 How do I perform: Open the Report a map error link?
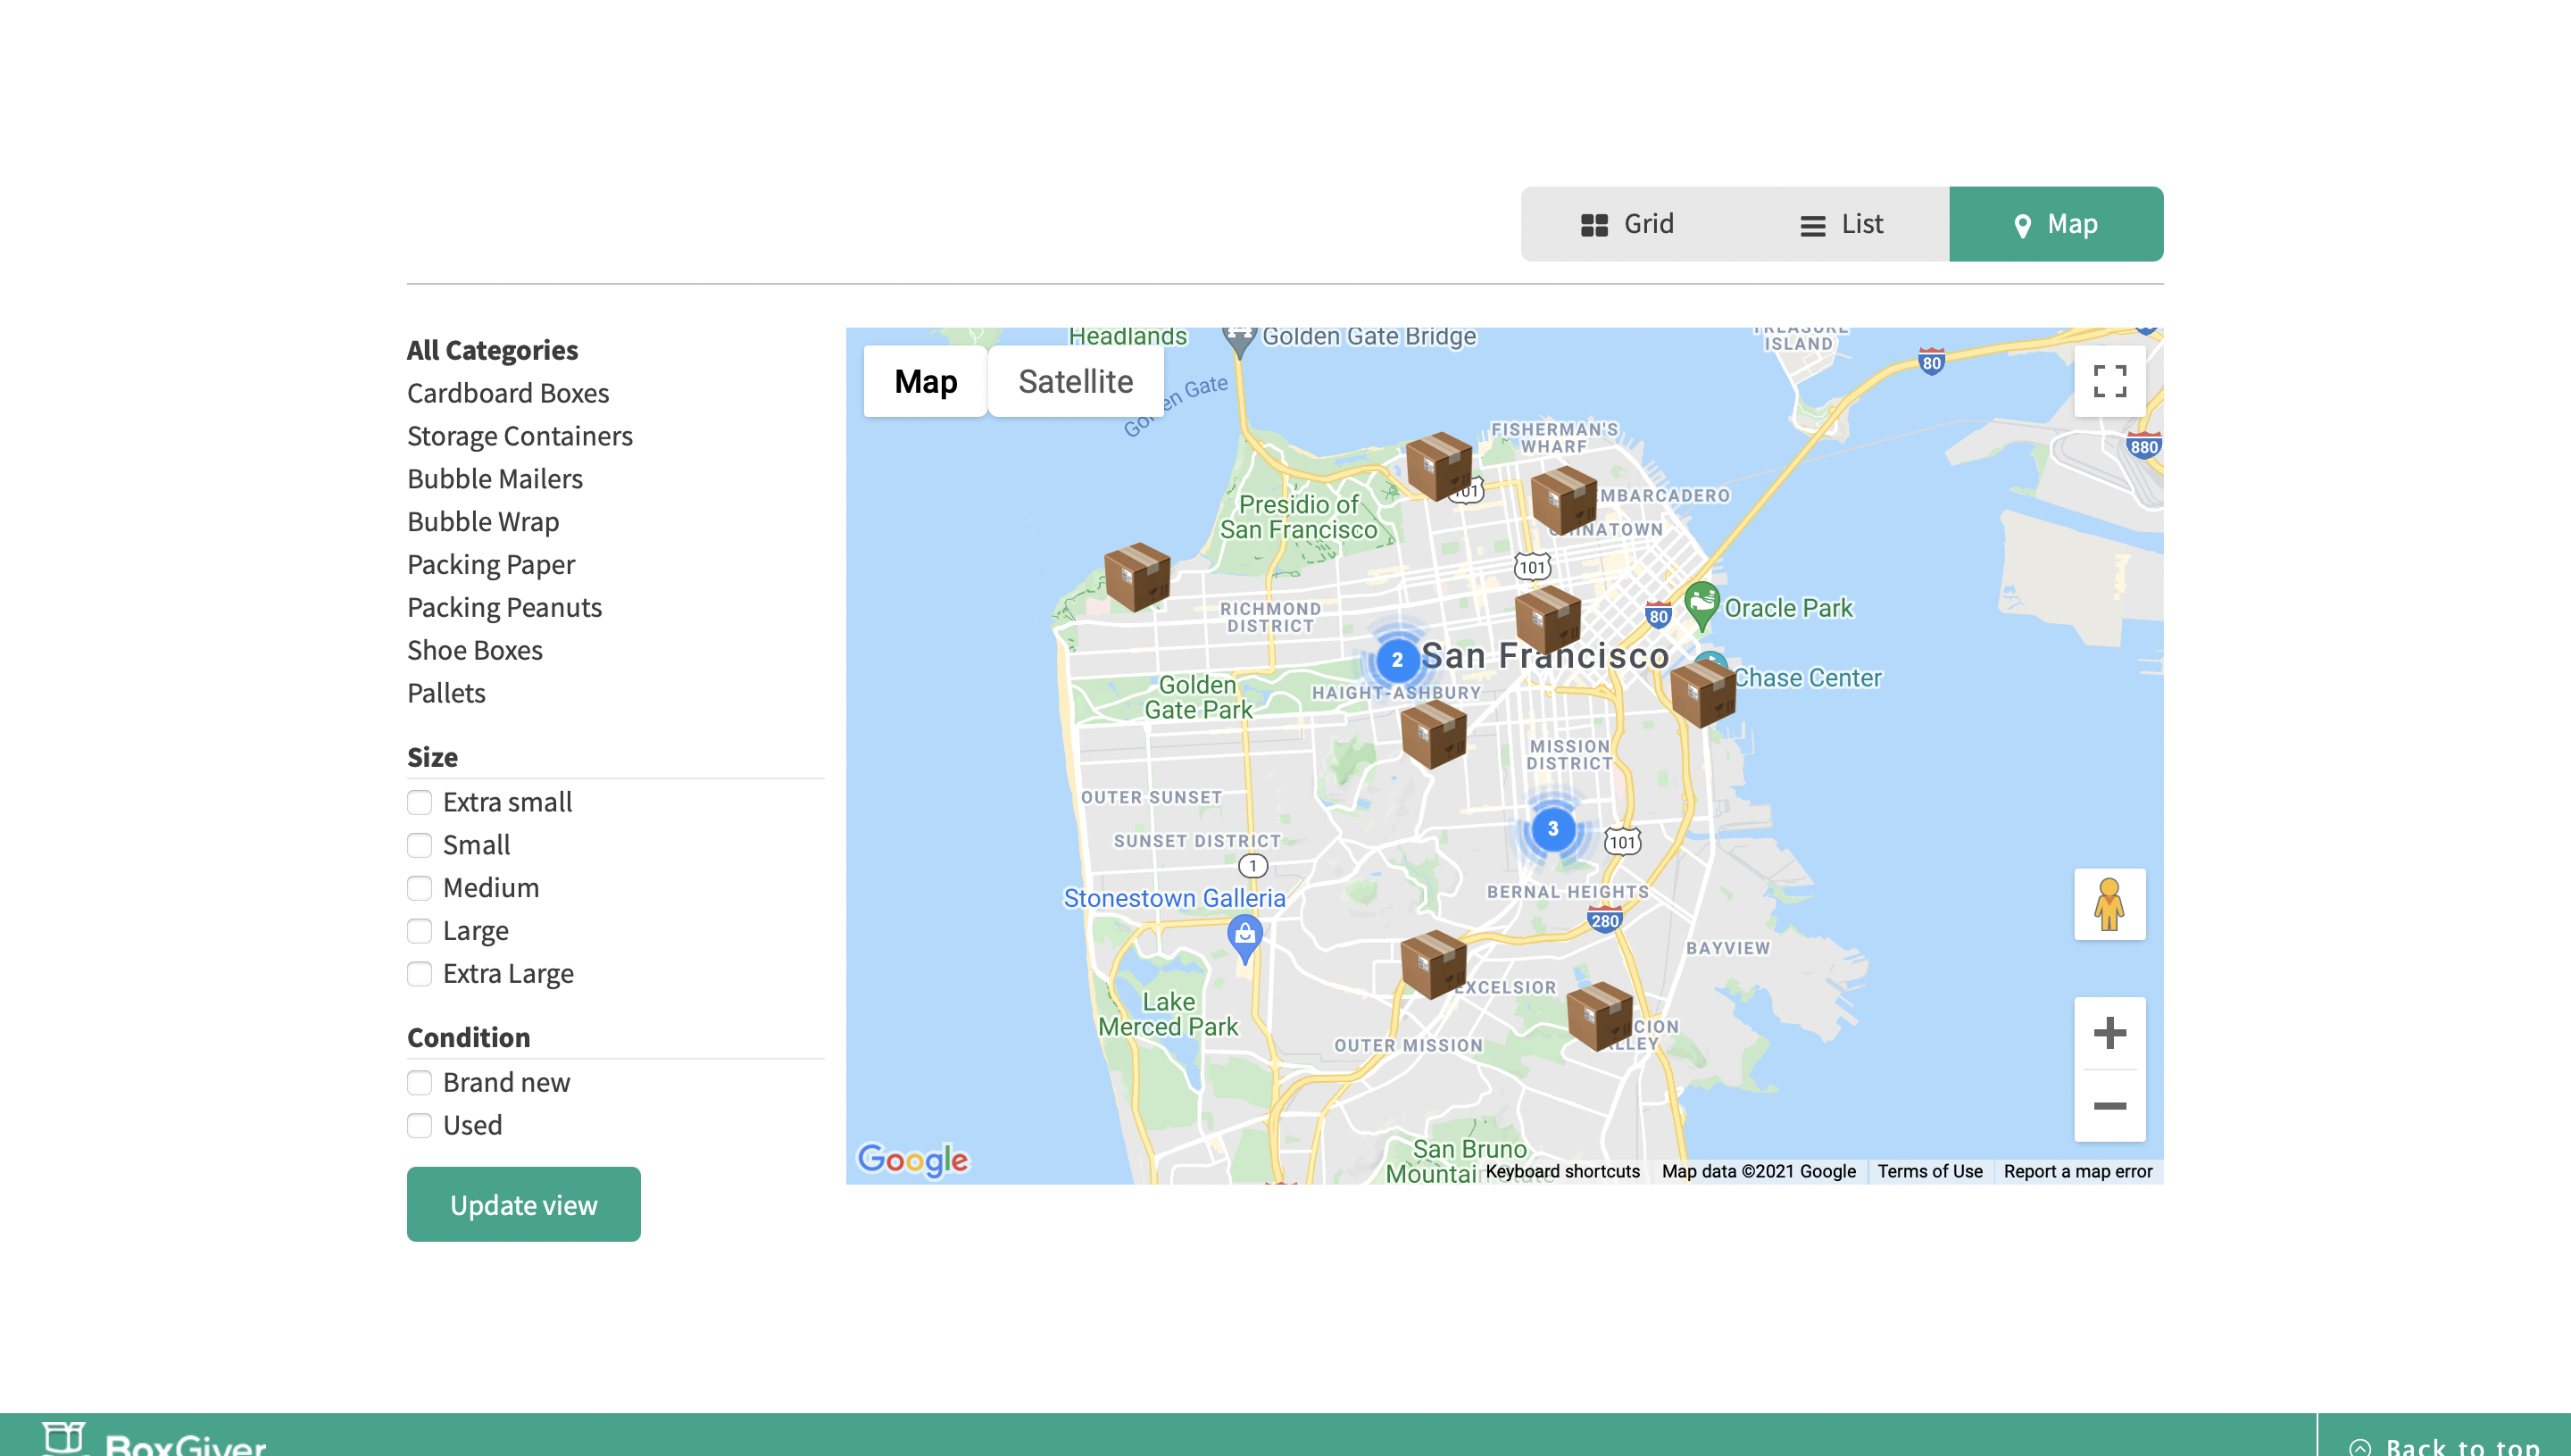2077,1171
